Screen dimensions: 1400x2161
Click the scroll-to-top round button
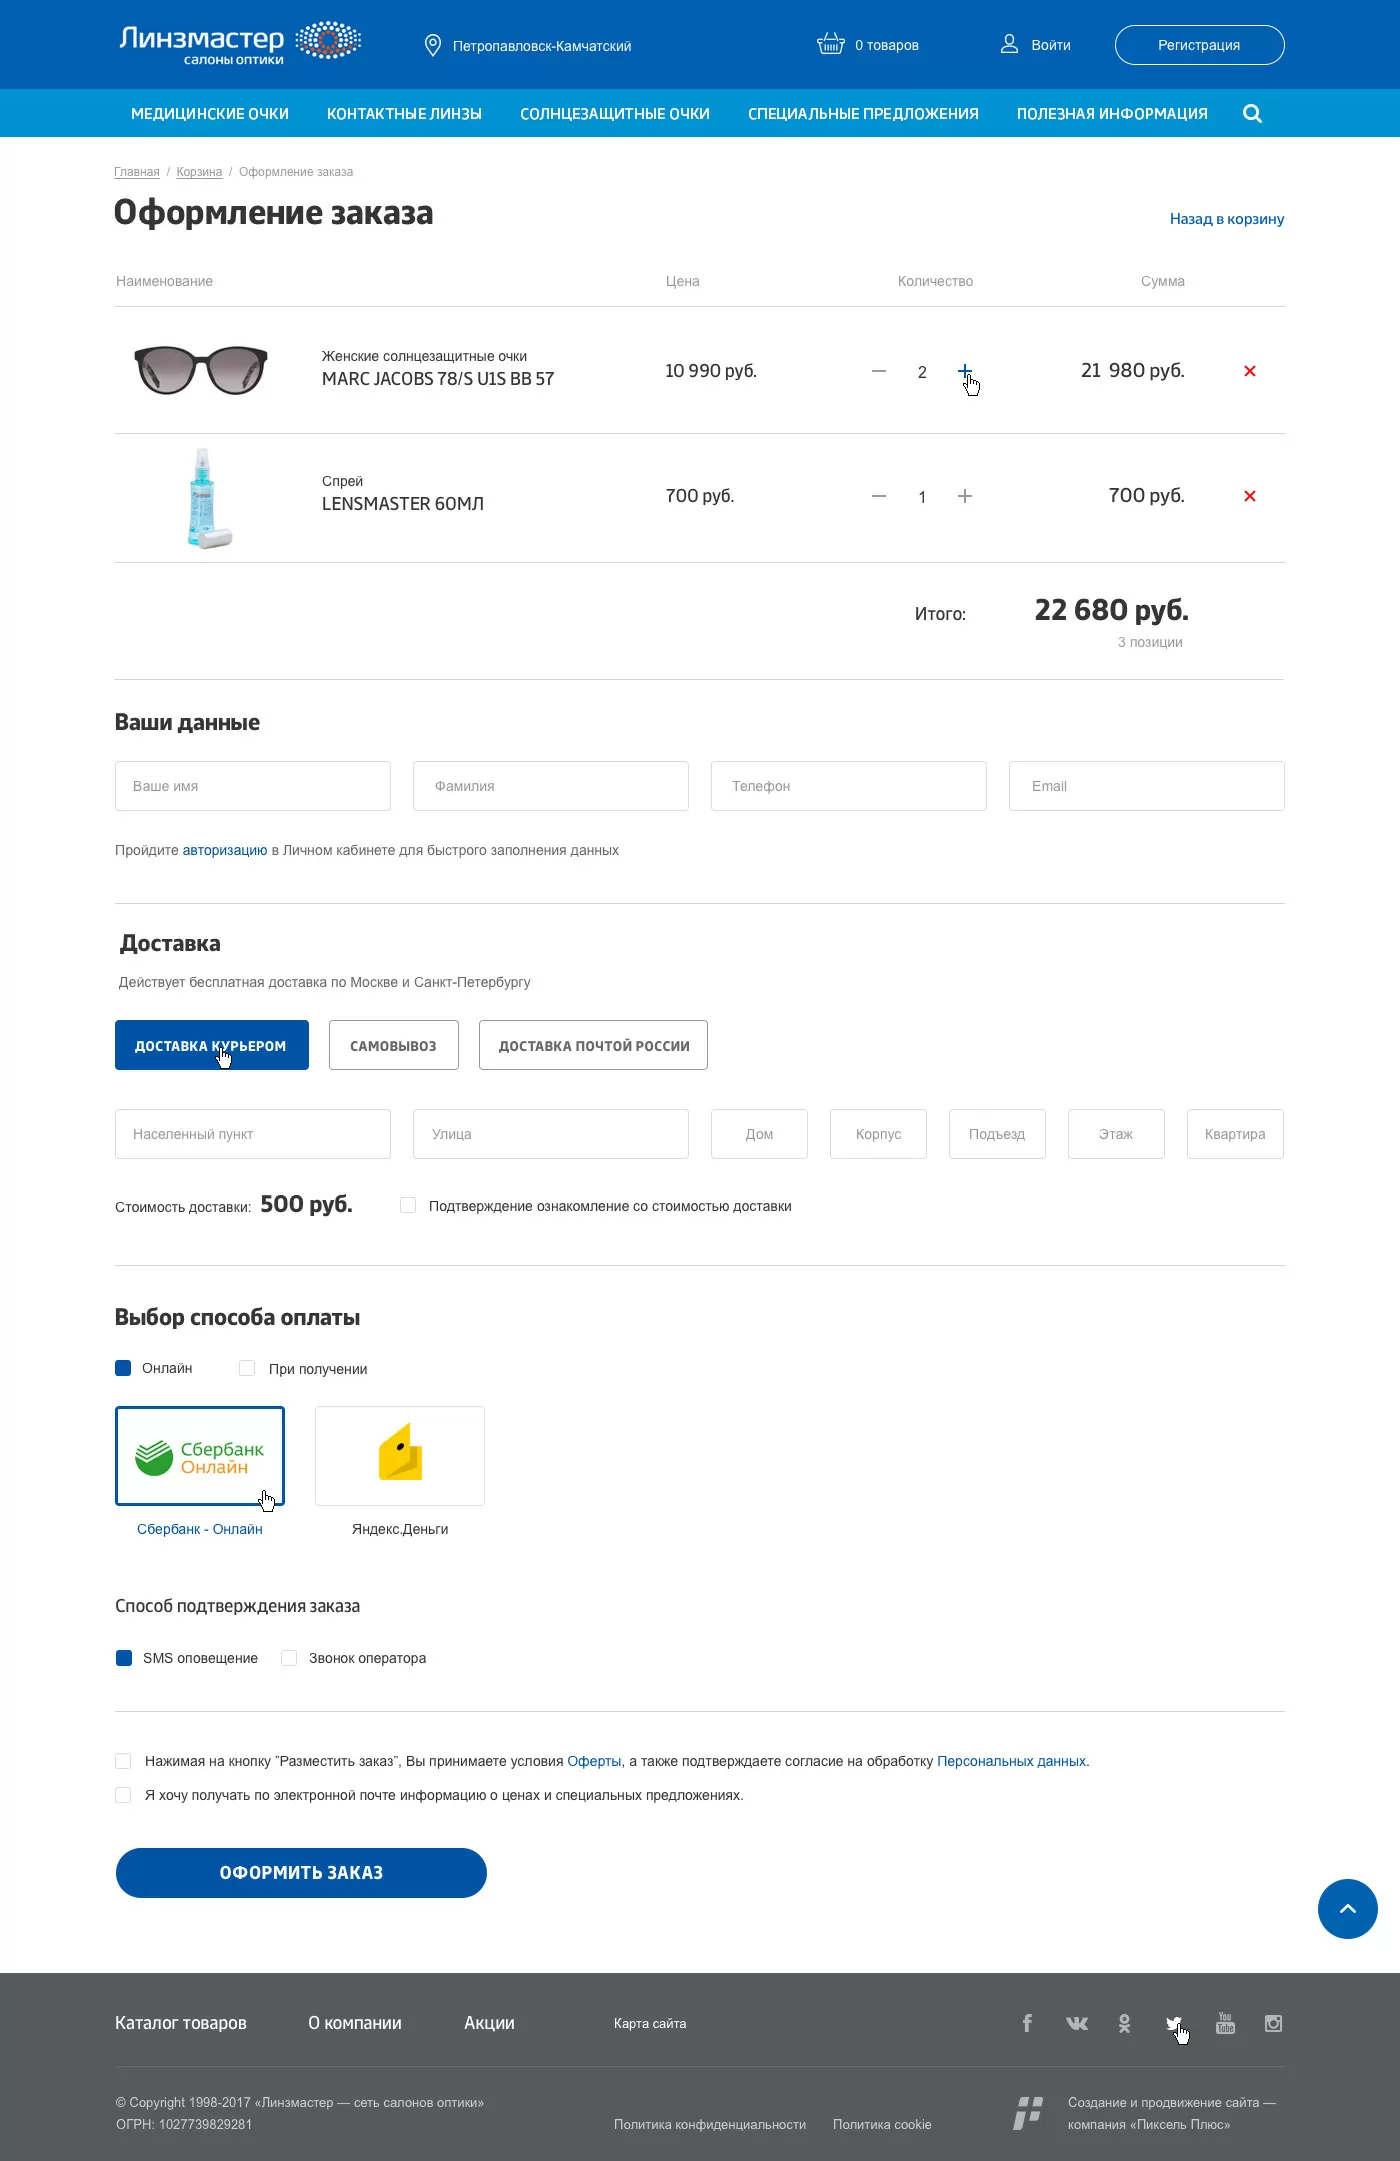(1347, 1908)
